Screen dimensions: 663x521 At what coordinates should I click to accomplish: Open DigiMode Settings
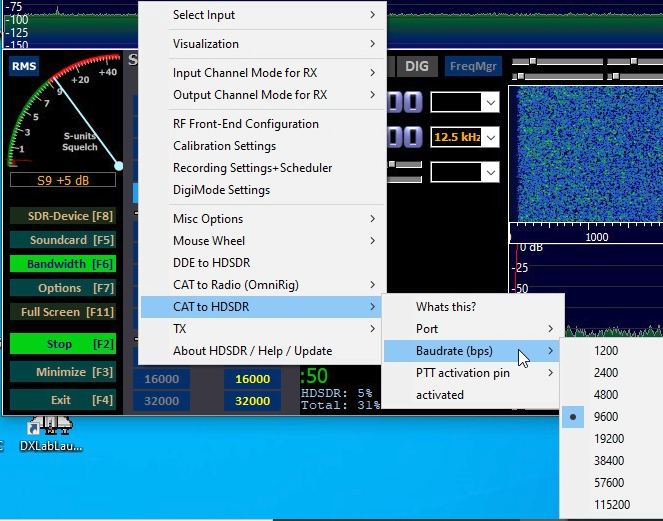pyautogui.click(x=262, y=190)
